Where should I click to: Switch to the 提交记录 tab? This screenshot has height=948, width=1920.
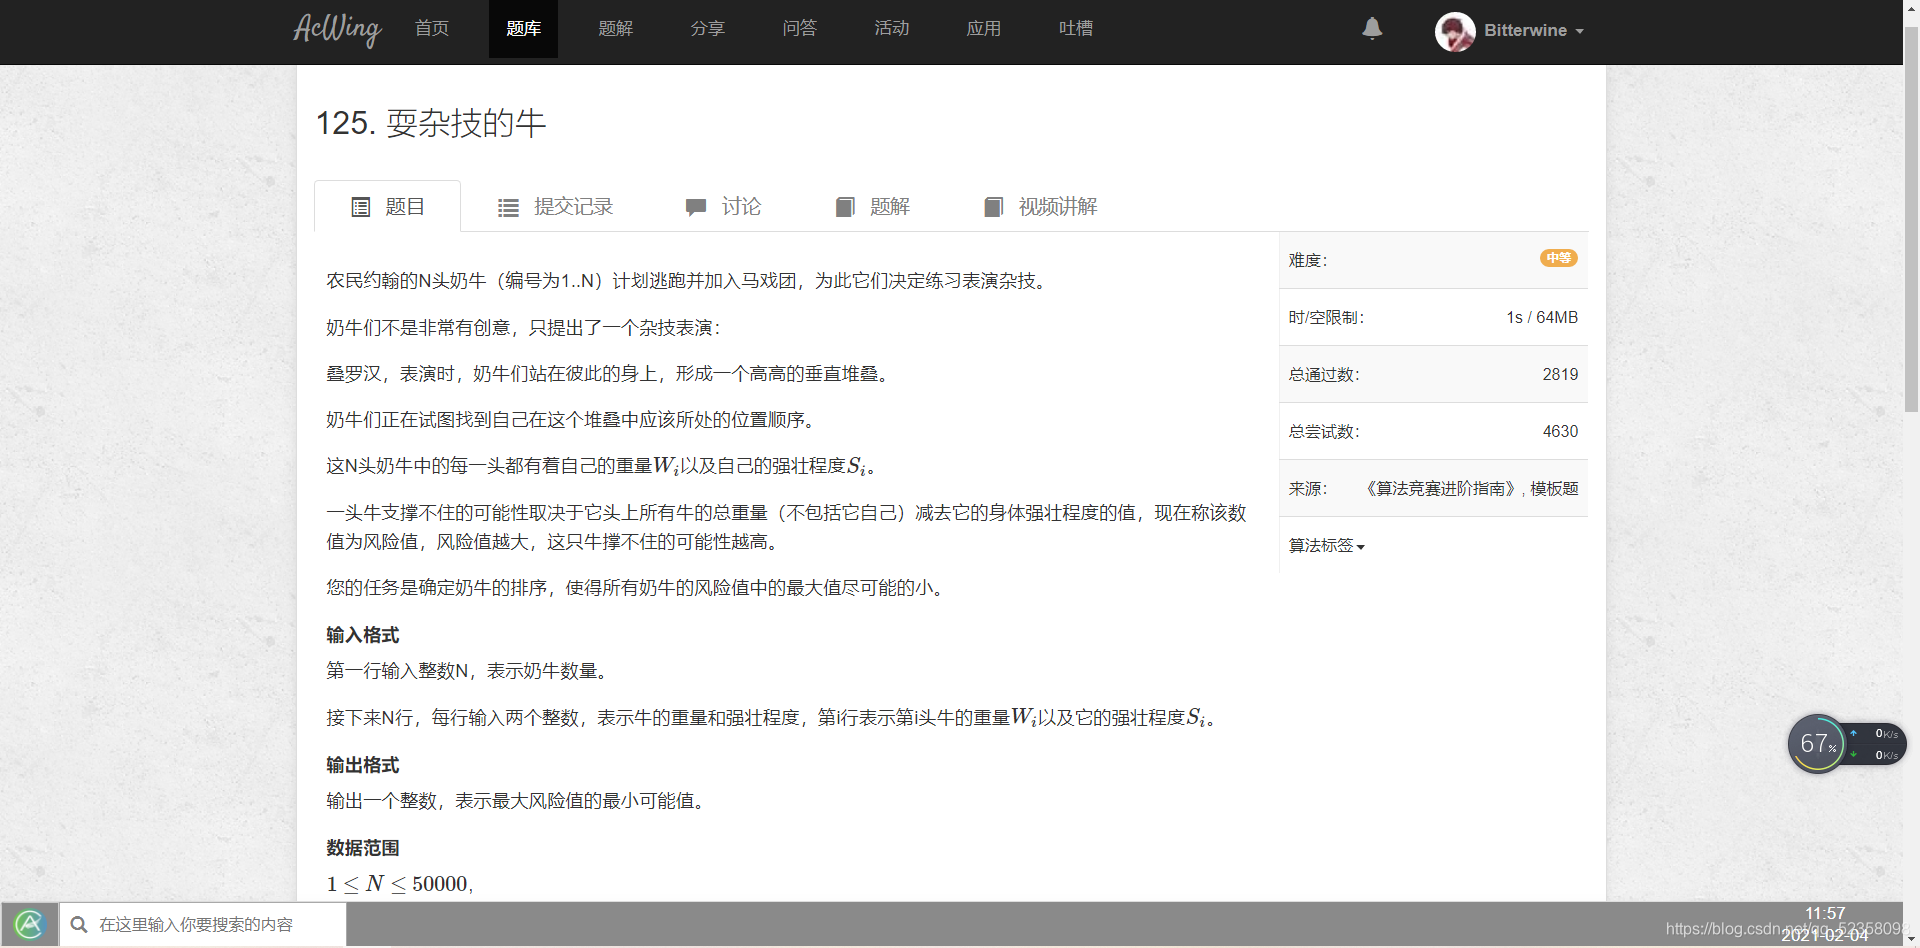point(555,207)
